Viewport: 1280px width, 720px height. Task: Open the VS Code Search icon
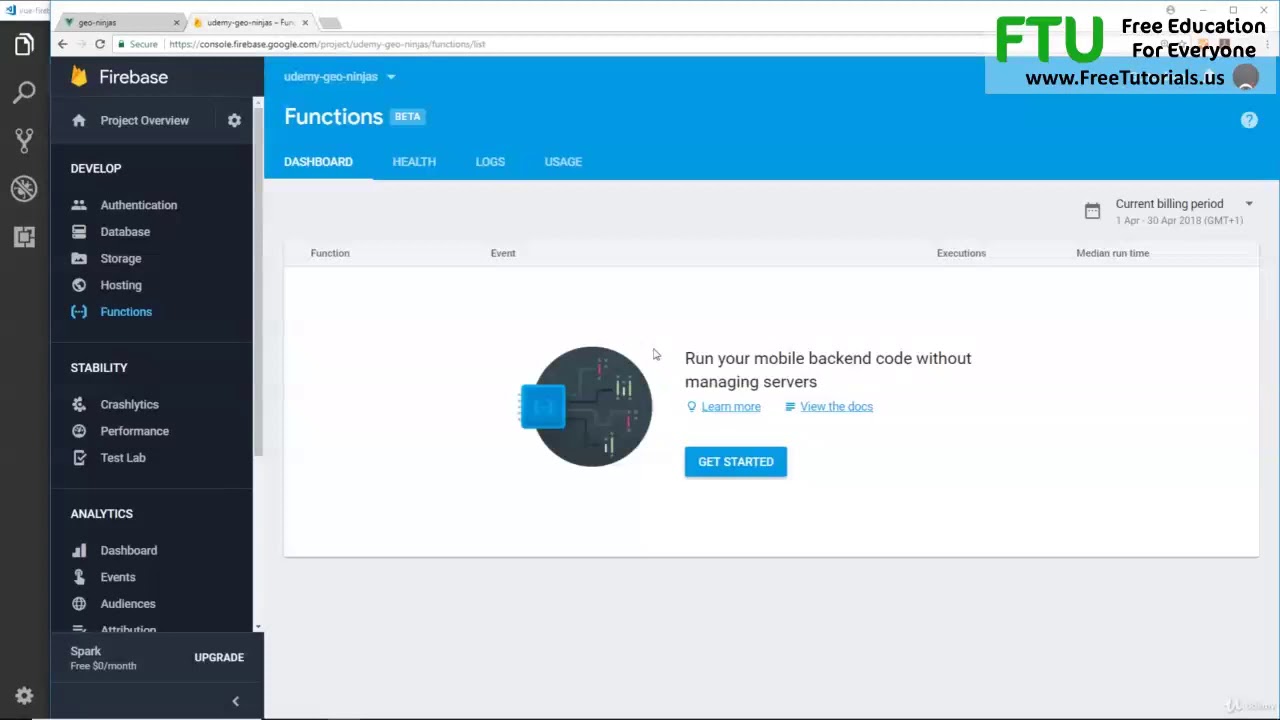24,92
